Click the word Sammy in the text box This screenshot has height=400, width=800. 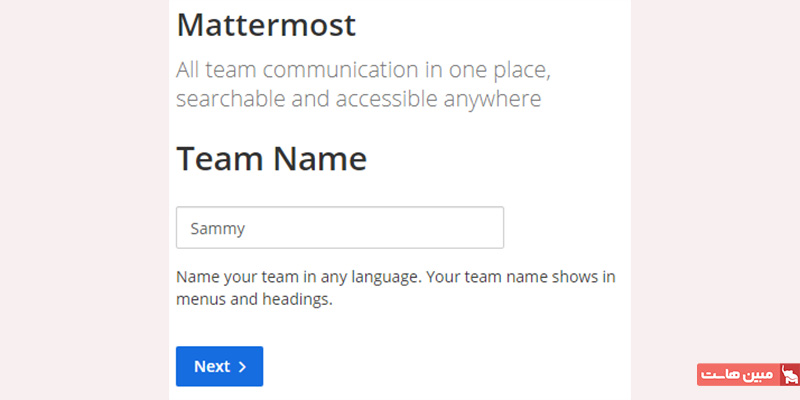pos(218,228)
